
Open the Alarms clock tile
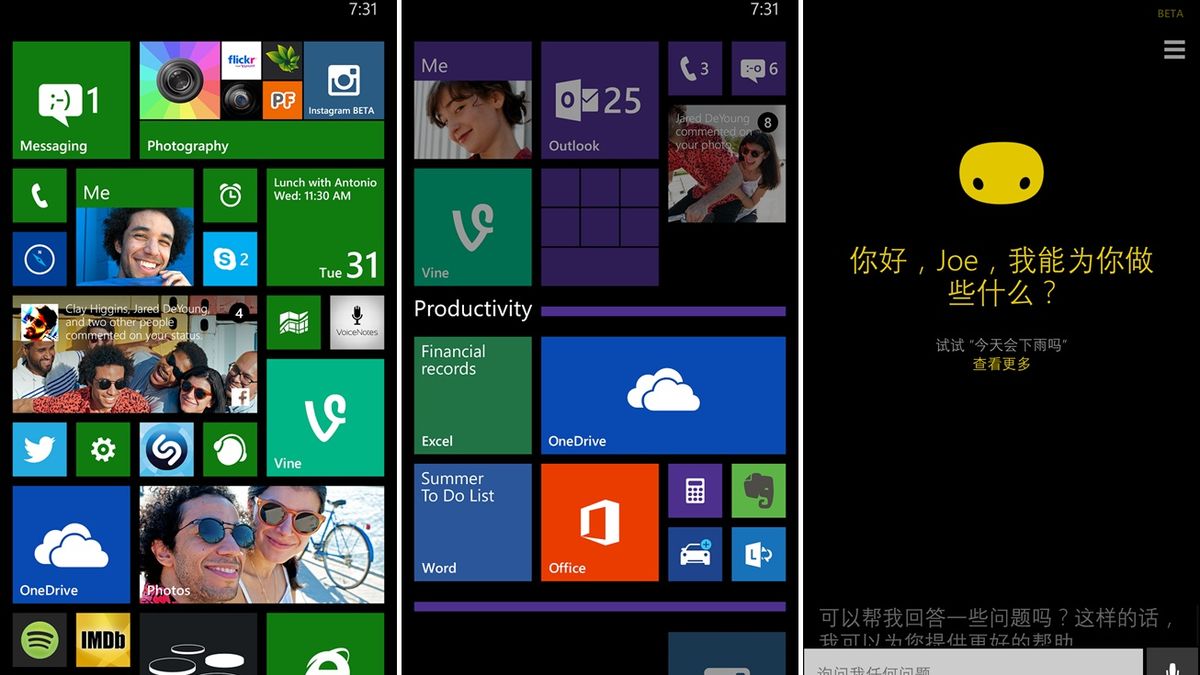230,195
